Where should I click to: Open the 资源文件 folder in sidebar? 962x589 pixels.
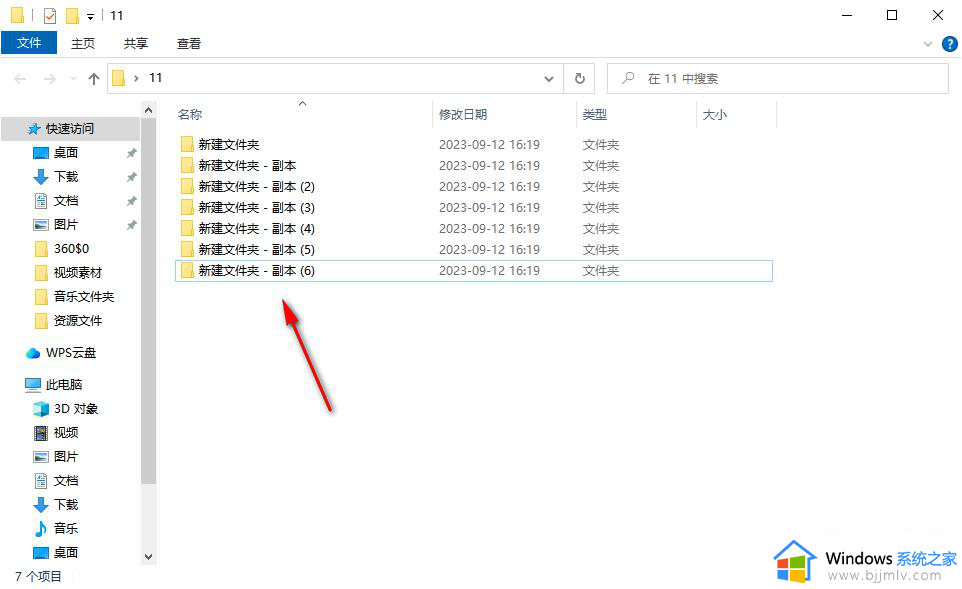(77, 320)
